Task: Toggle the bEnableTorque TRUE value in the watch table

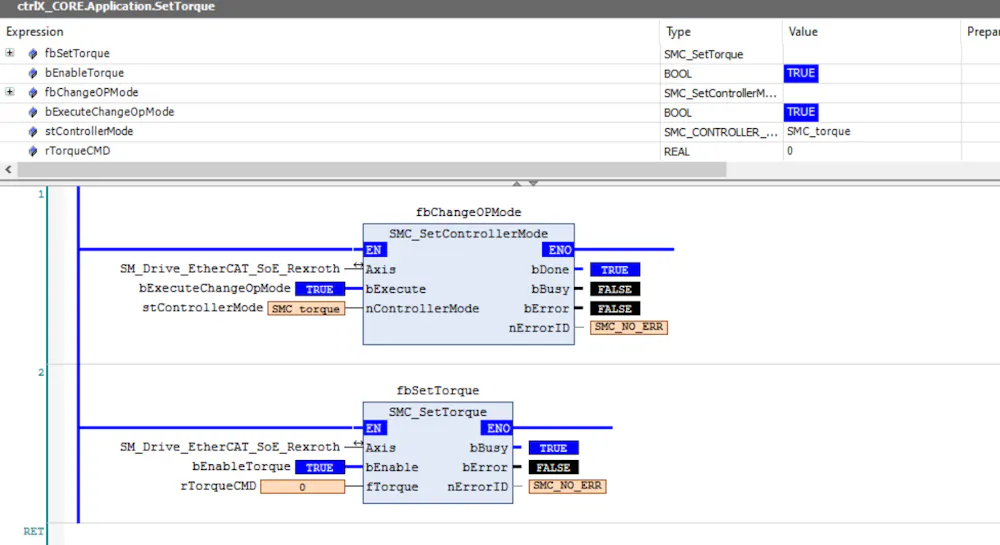Action: (801, 73)
